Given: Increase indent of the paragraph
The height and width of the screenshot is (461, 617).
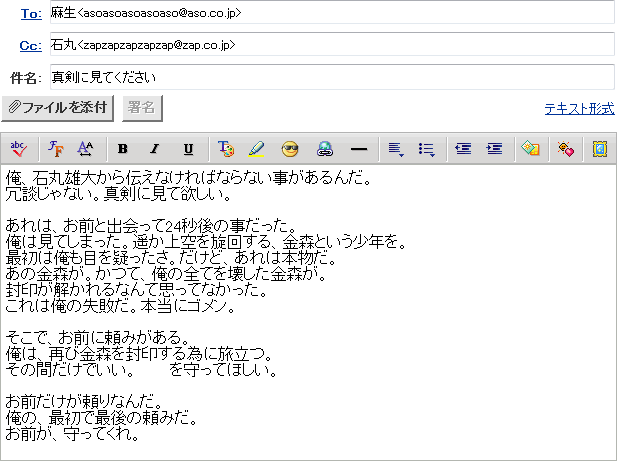Looking at the screenshot, I should click(494, 149).
